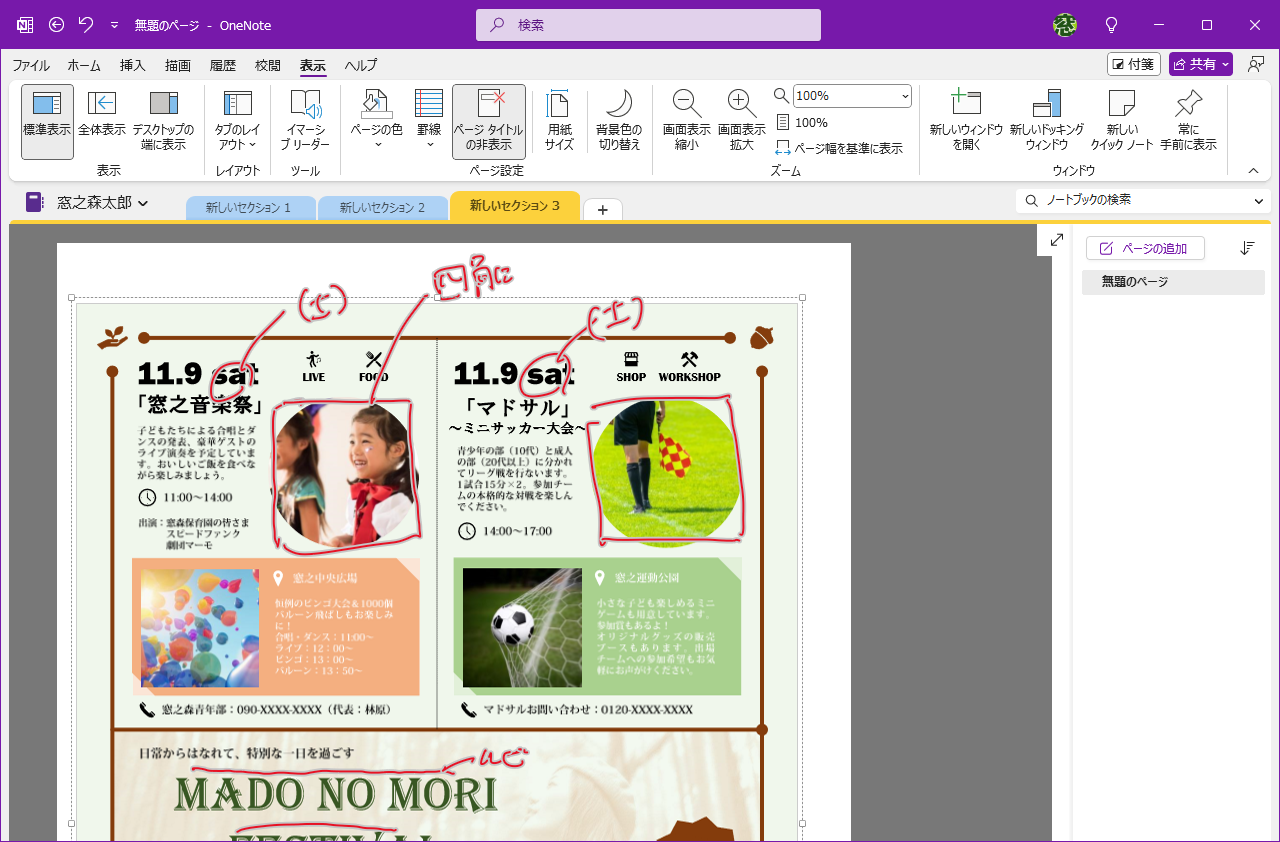Click inside the ノートブックの検索 search field
The image size is (1280, 842).
click(x=1140, y=200)
